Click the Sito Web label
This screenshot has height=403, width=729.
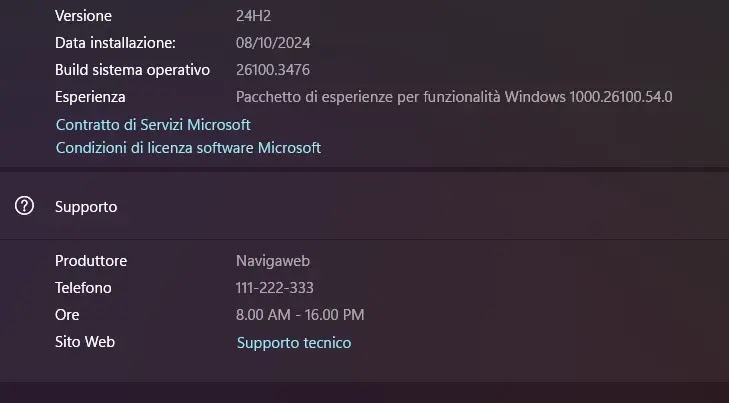click(x=85, y=342)
